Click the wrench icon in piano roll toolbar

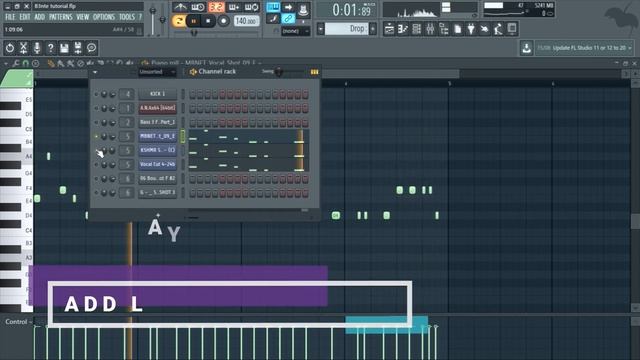(x=16, y=63)
